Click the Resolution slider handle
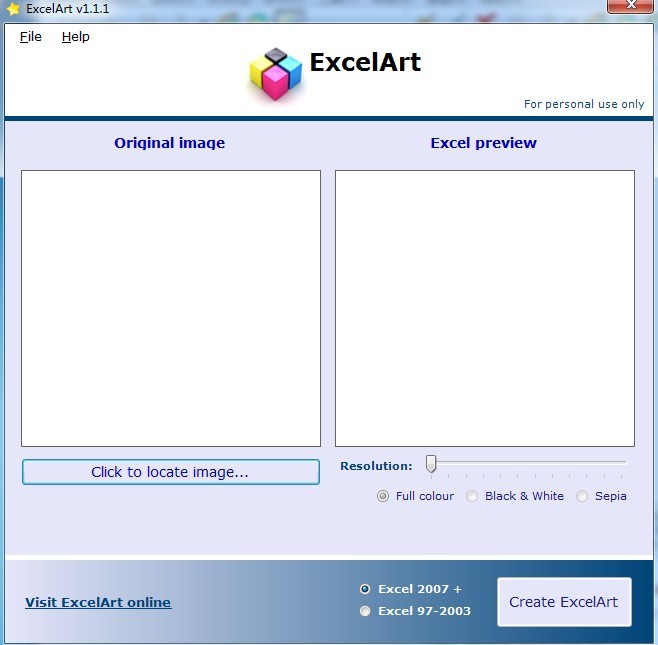The image size is (658, 645). [431, 464]
